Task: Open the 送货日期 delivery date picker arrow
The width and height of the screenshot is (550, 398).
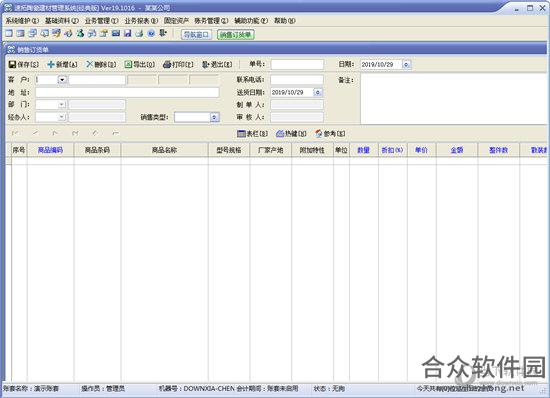Action: click(x=318, y=92)
